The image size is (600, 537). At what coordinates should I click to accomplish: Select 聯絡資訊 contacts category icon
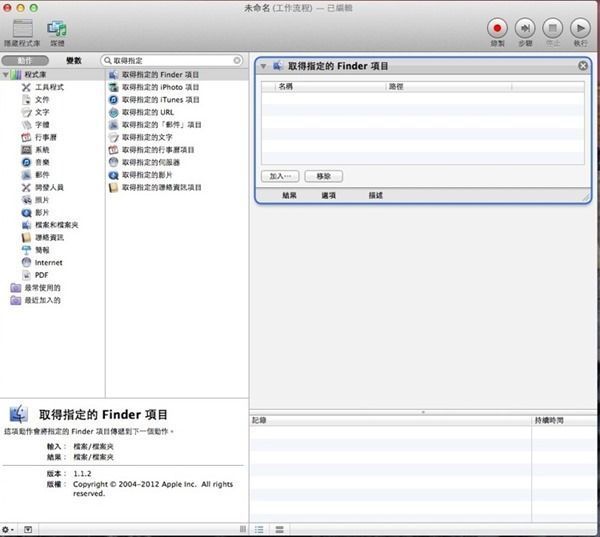pos(26,238)
